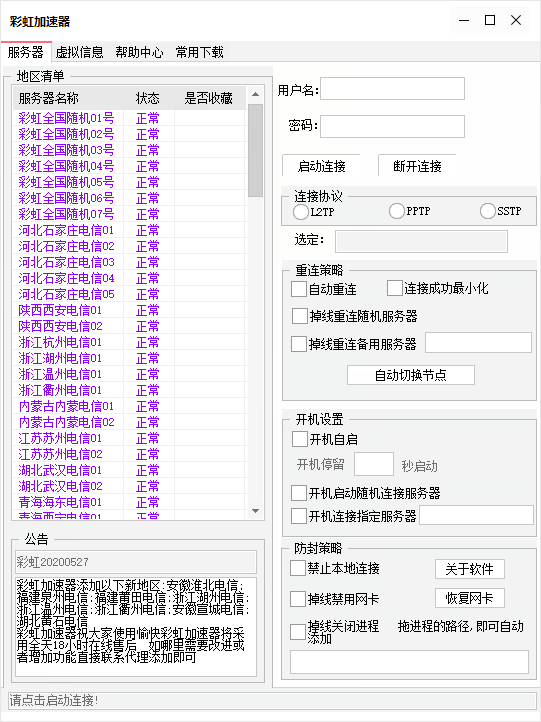The width and height of the screenshot is (541, 722).
Task: Select server 浙江温州电信01
Action: [x=60, y=374]
